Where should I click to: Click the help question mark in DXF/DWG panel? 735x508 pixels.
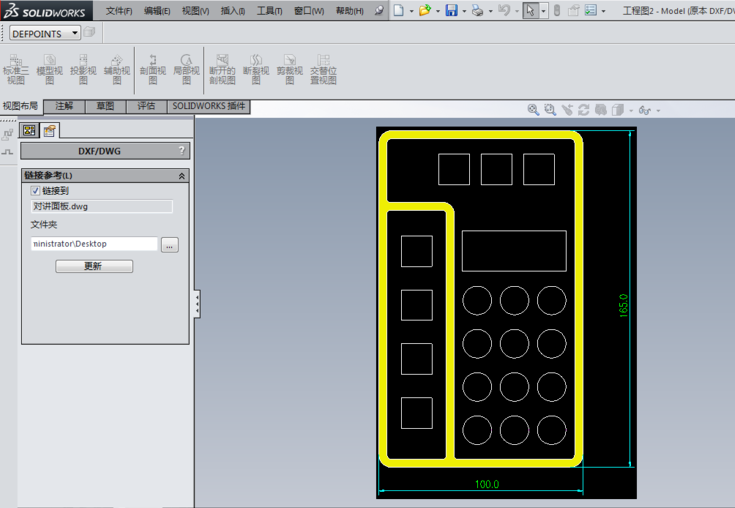tap(181, 151)
